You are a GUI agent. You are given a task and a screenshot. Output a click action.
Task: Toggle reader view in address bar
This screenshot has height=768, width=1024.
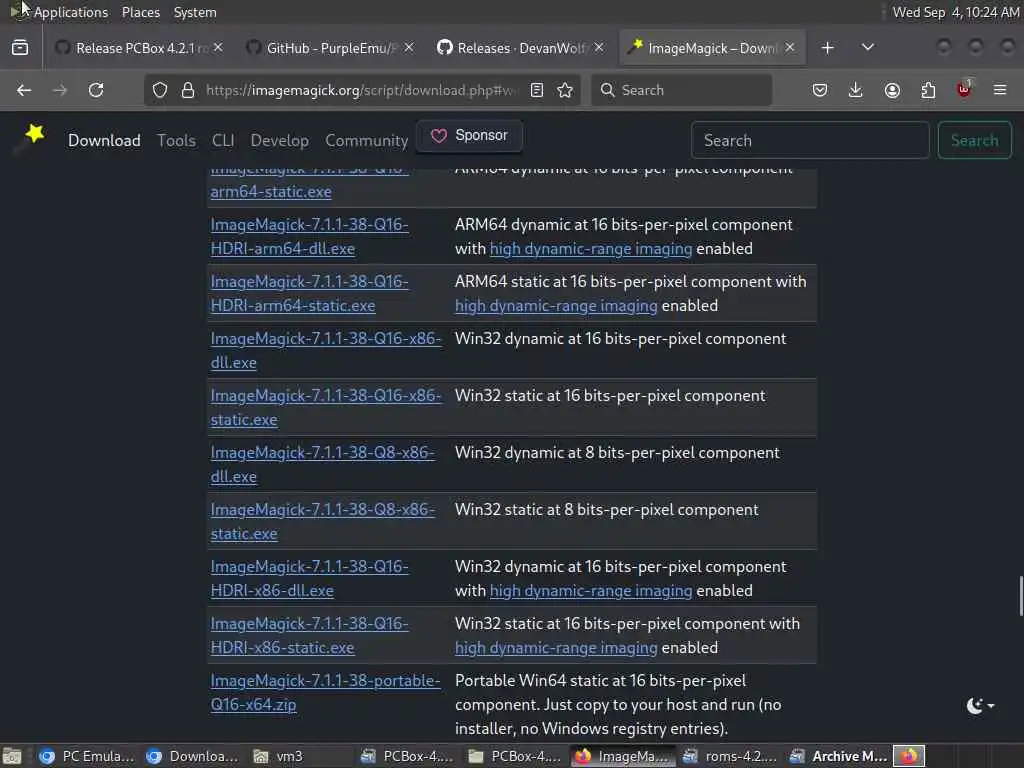(537, 90)
